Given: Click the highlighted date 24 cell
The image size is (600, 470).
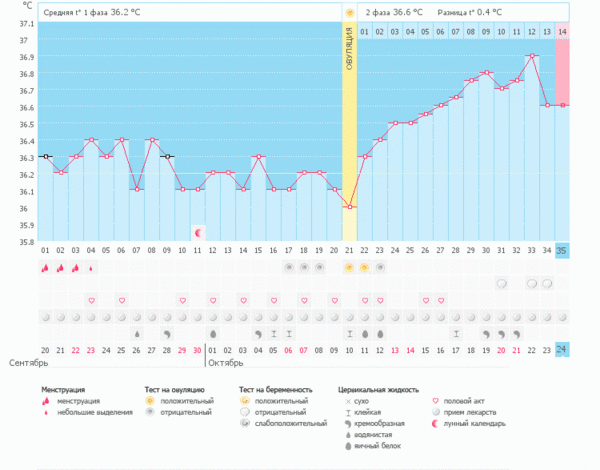Looking at the screenshot, I should pyautogui.click(x=563, y=349).
